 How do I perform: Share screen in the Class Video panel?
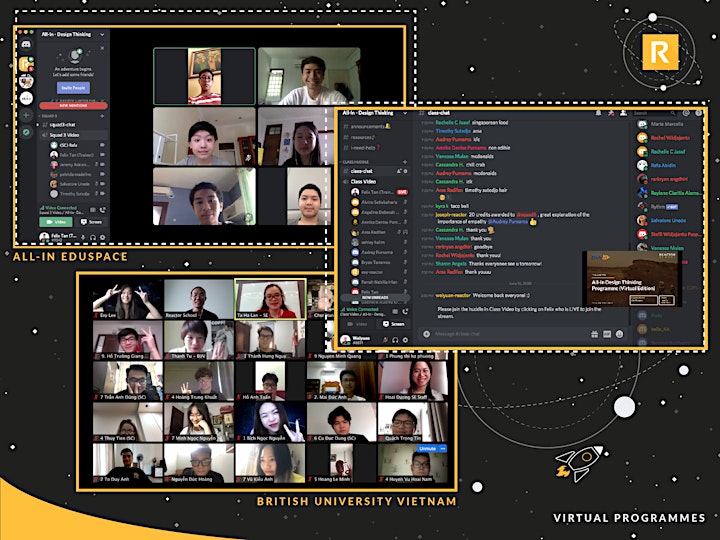[x=394, y=324]
